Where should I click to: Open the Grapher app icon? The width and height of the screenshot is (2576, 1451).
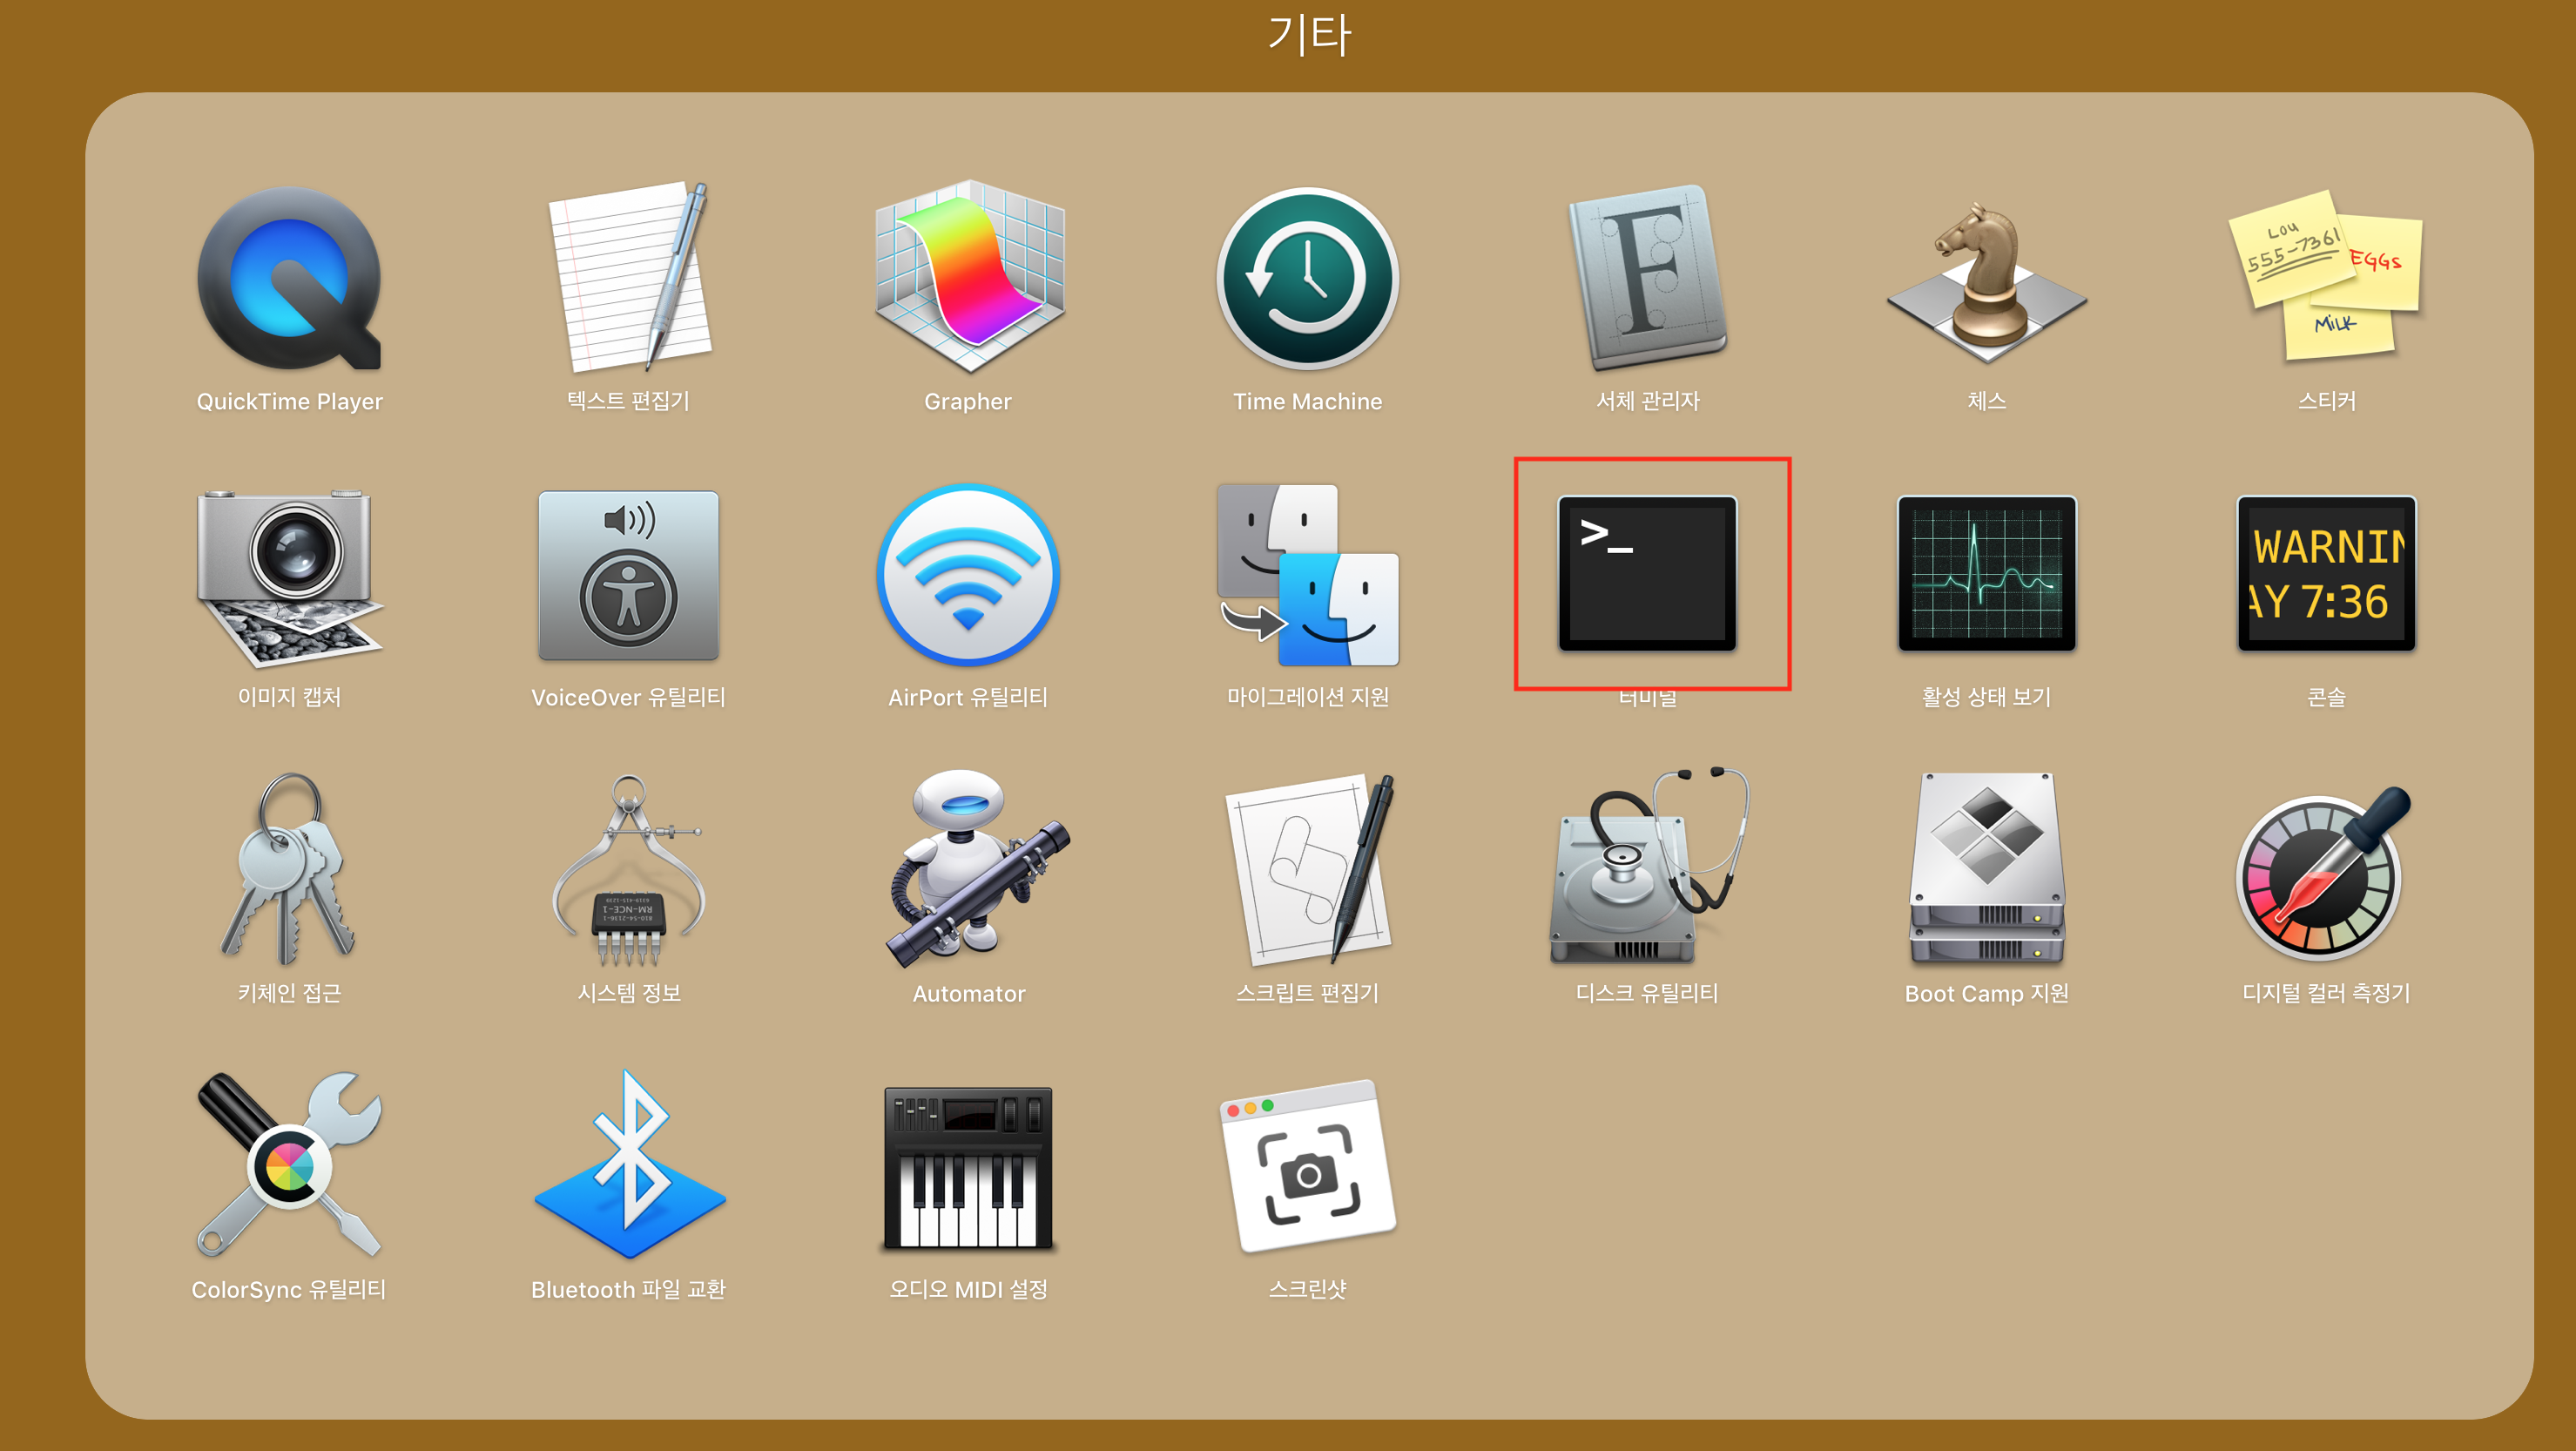pos(968,277)
